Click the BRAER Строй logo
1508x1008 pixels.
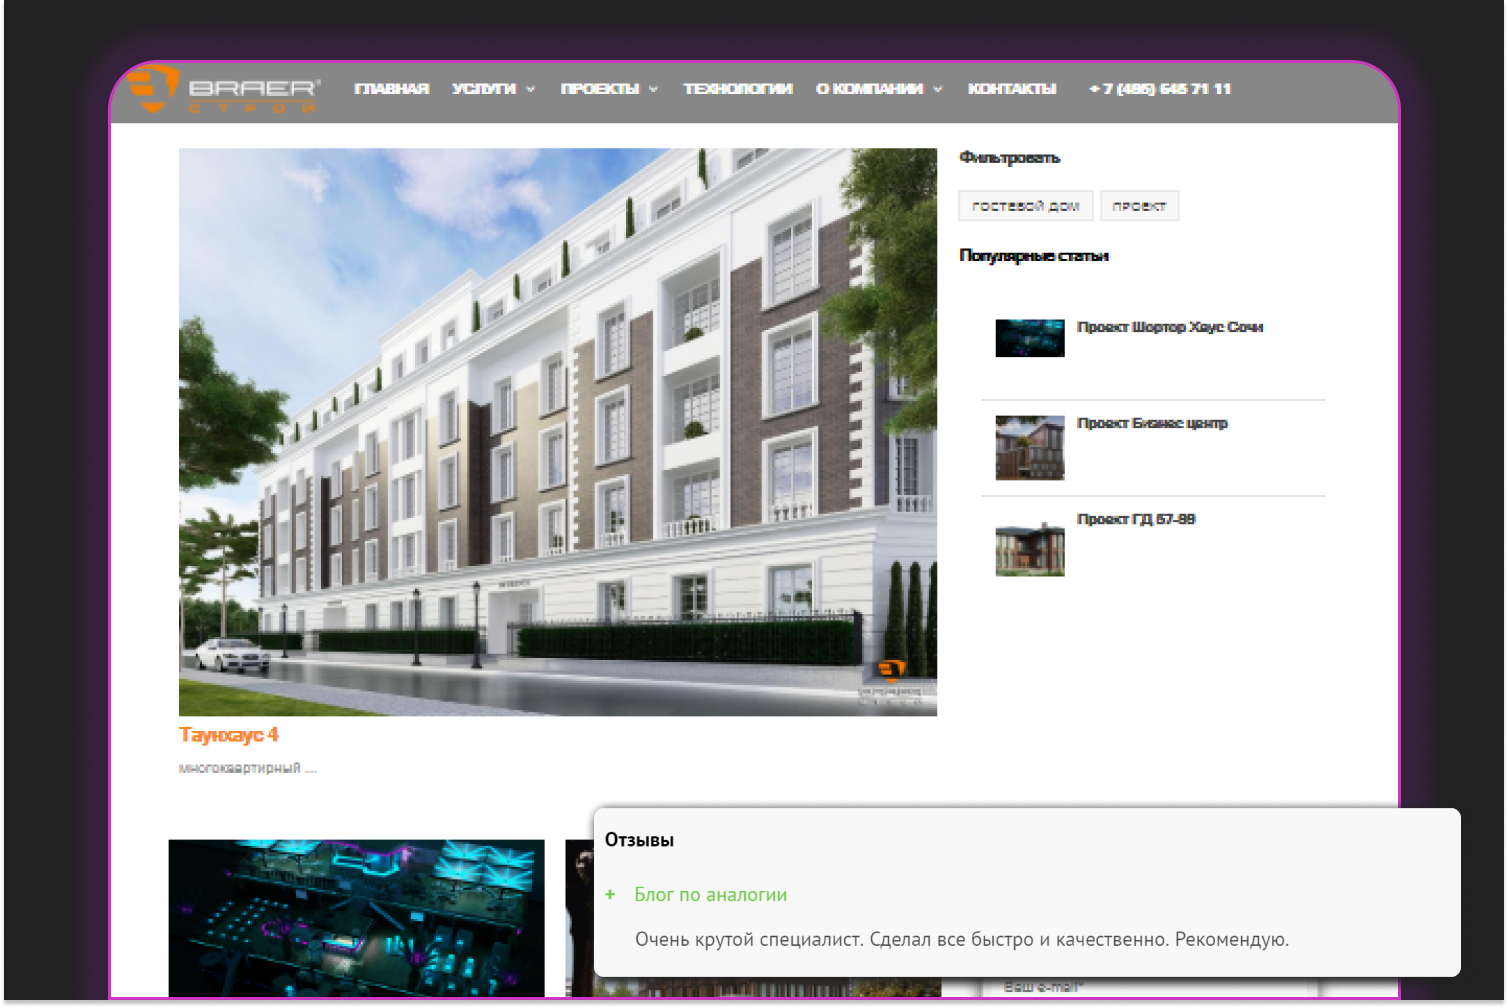(224, 89)
